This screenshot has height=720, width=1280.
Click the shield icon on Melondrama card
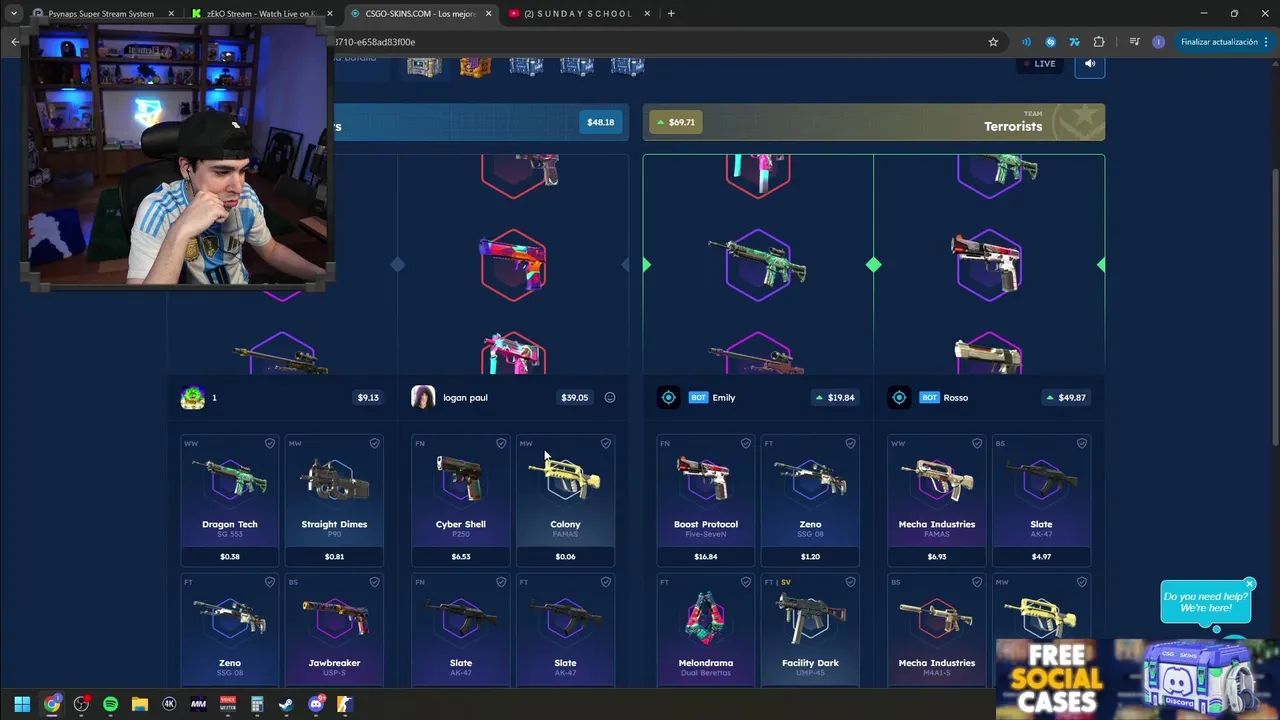coord(746,582)
